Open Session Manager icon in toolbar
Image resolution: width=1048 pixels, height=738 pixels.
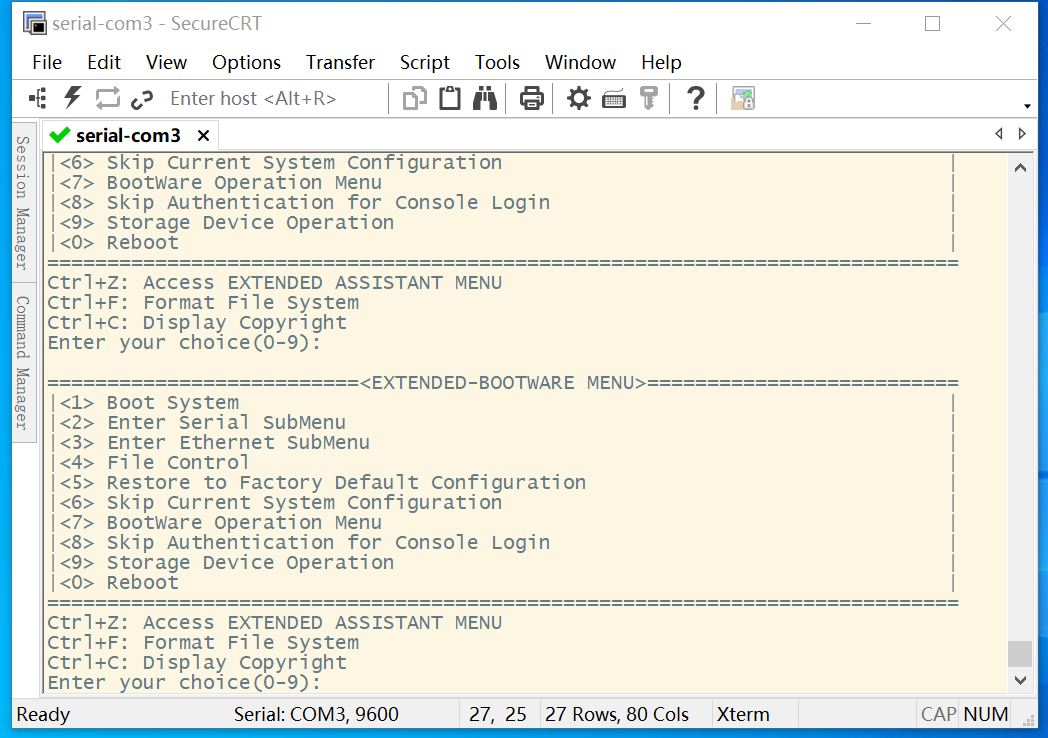(38, 98)
